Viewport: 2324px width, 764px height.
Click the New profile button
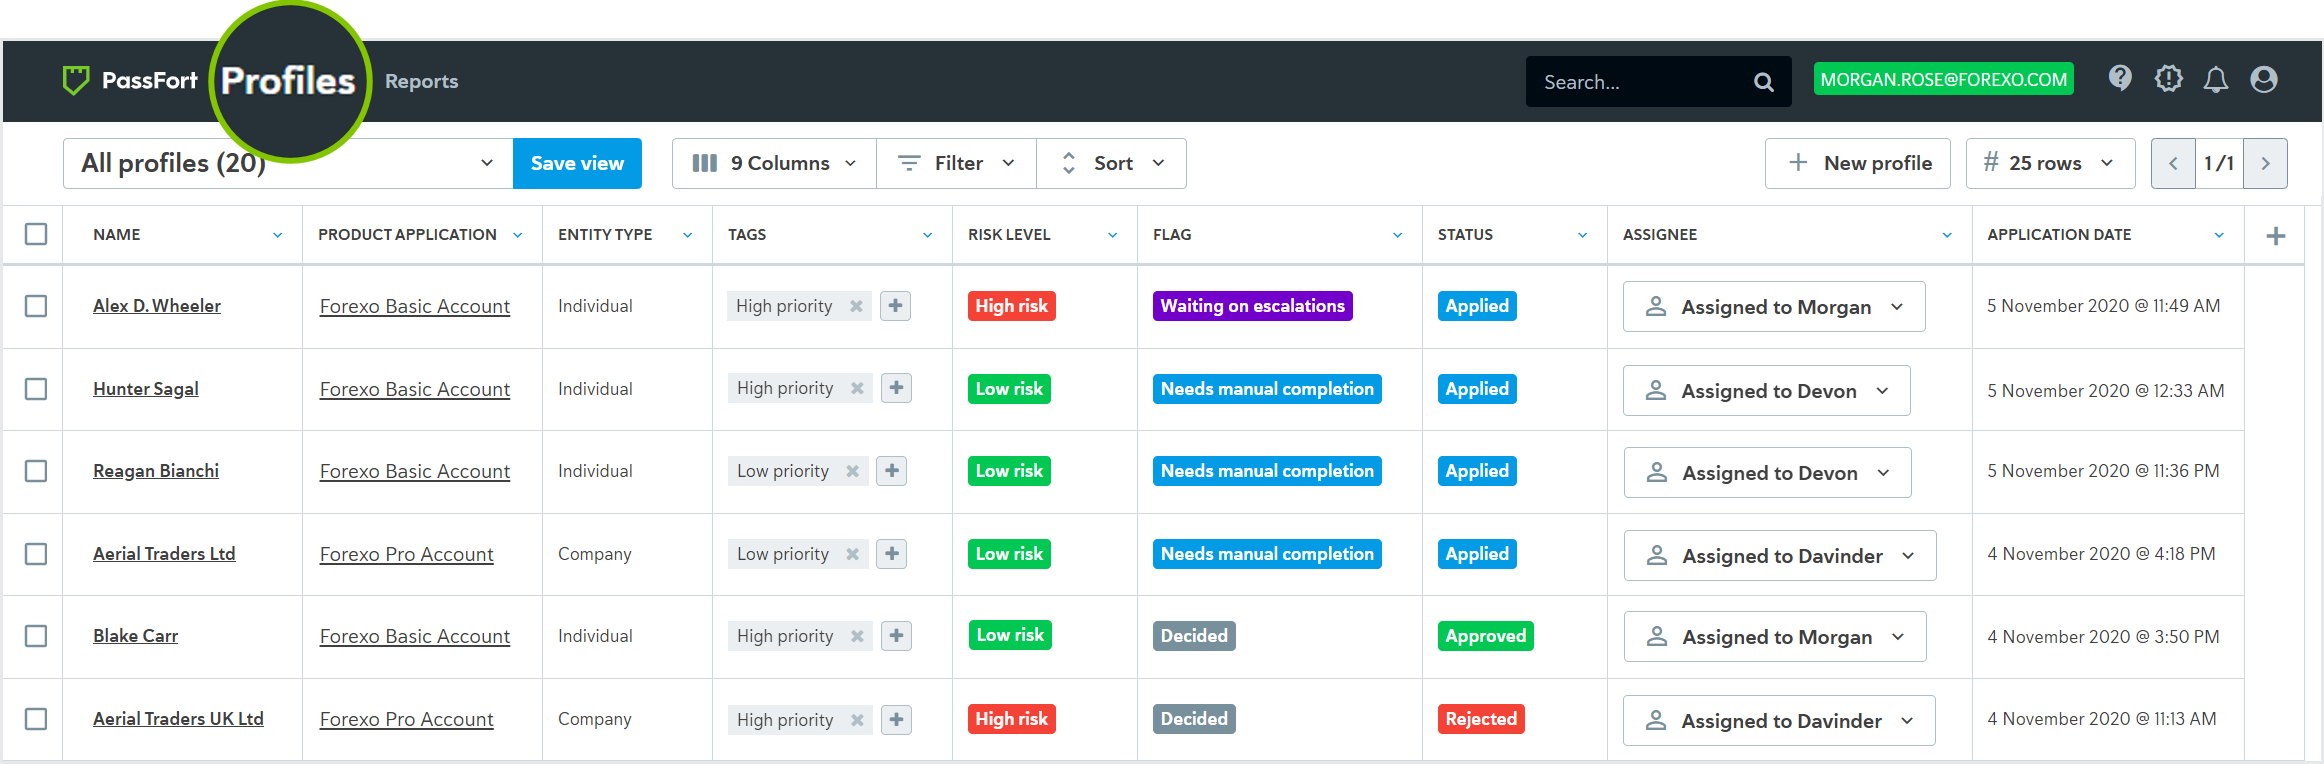[1858, 163]
